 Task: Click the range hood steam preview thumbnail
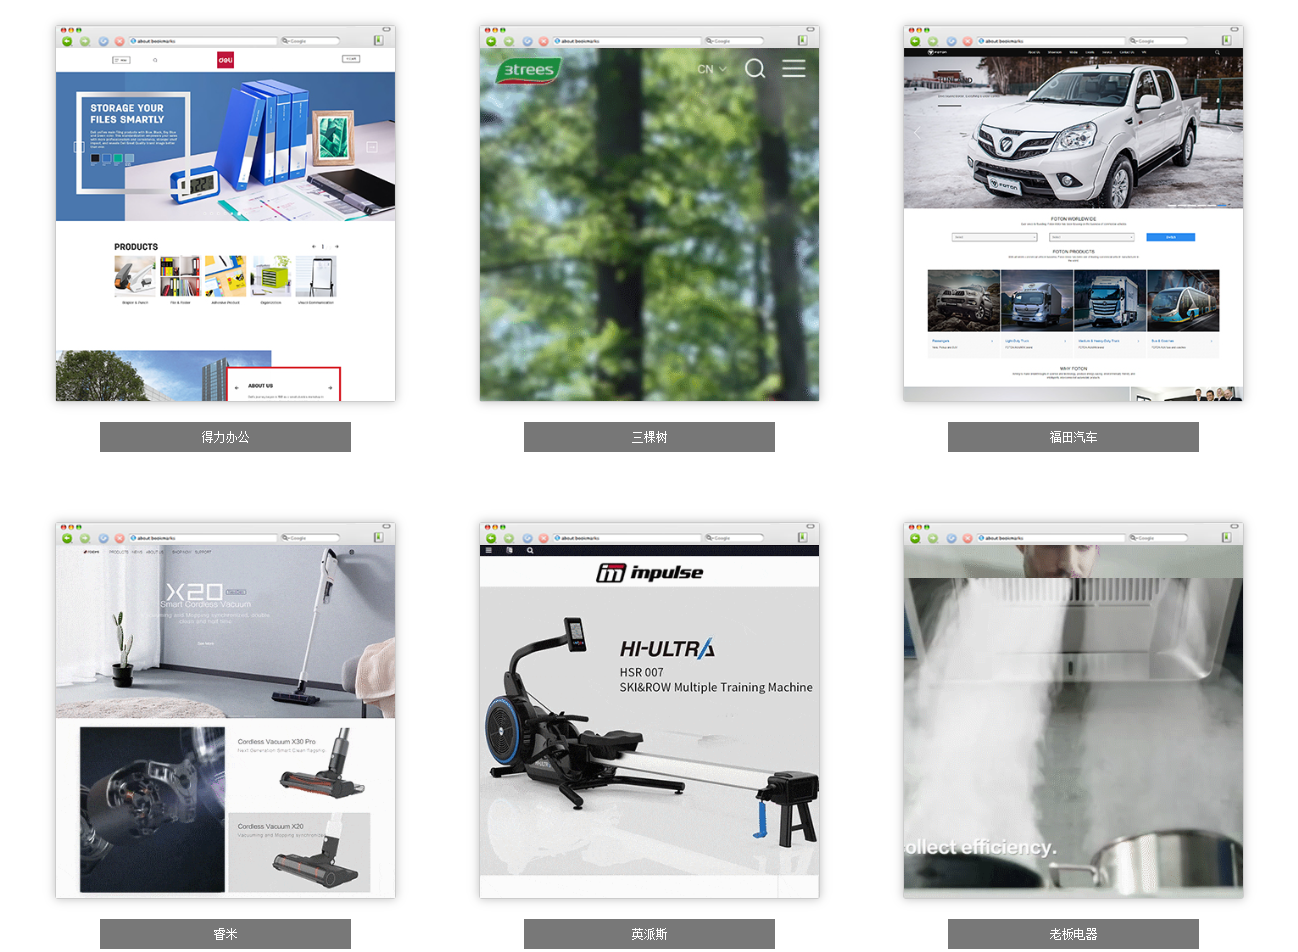coord(1073,720)
